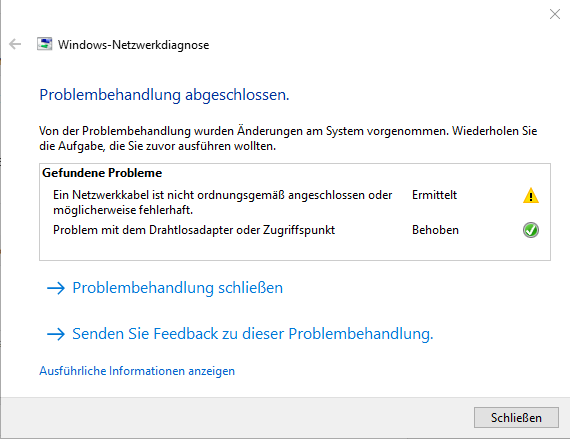Image resolution: width=570 pixels, height=439 pixels.
Task: Click the Problembehandlung abgeschlossen heading
Action: [164, 95]
